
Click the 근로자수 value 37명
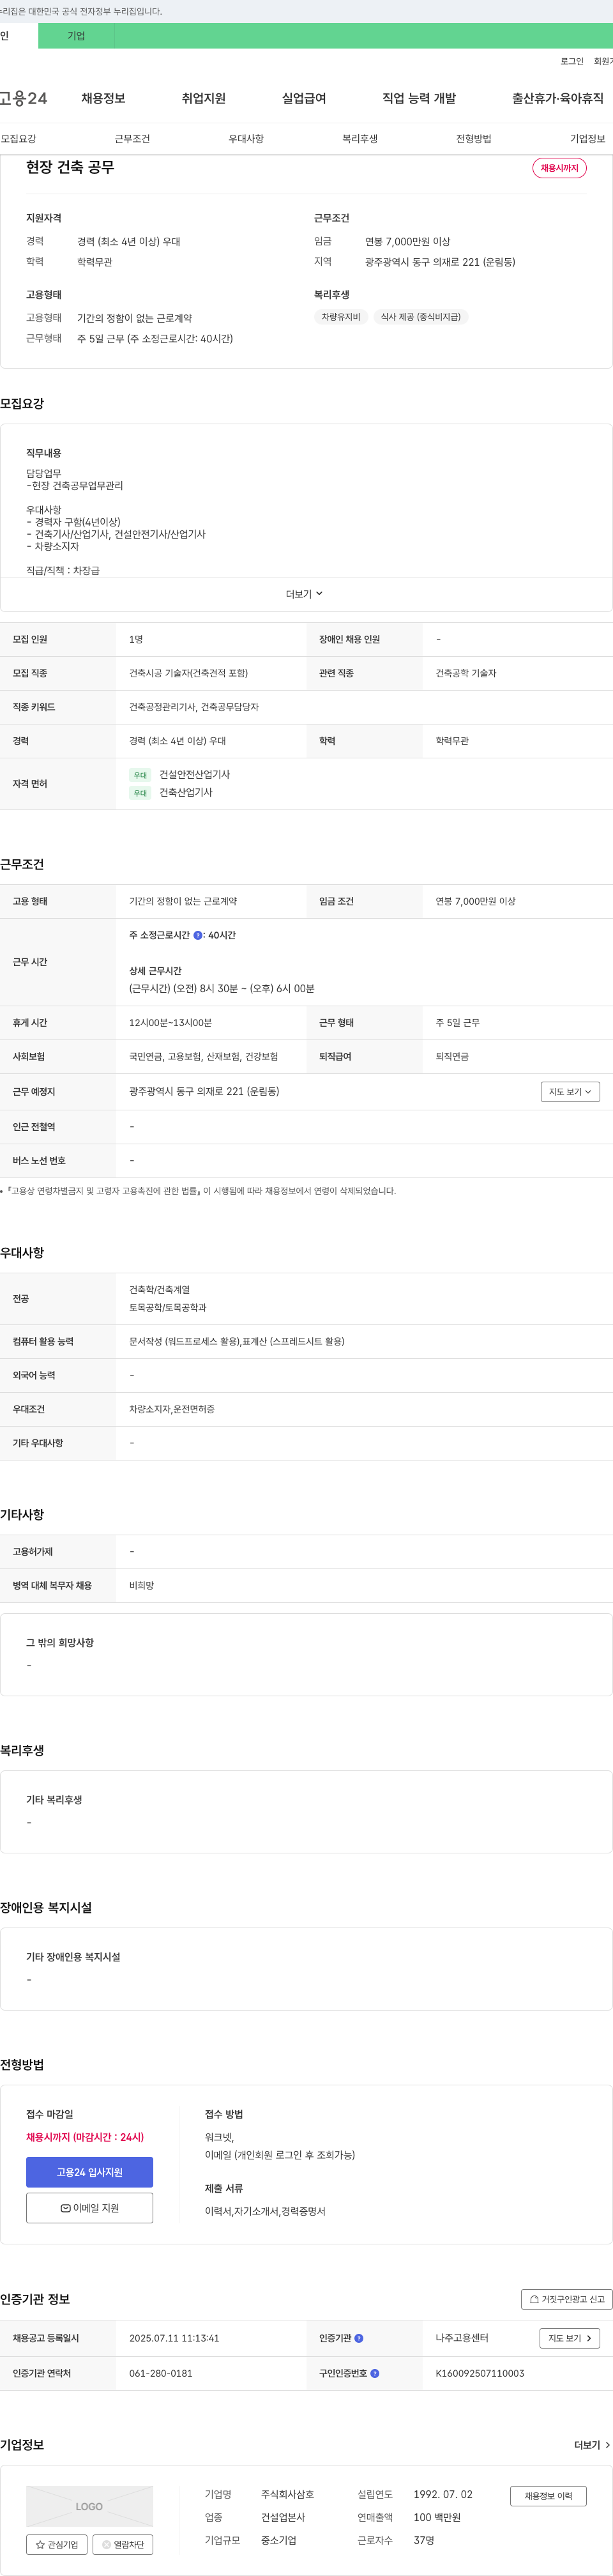point(424,2540)
